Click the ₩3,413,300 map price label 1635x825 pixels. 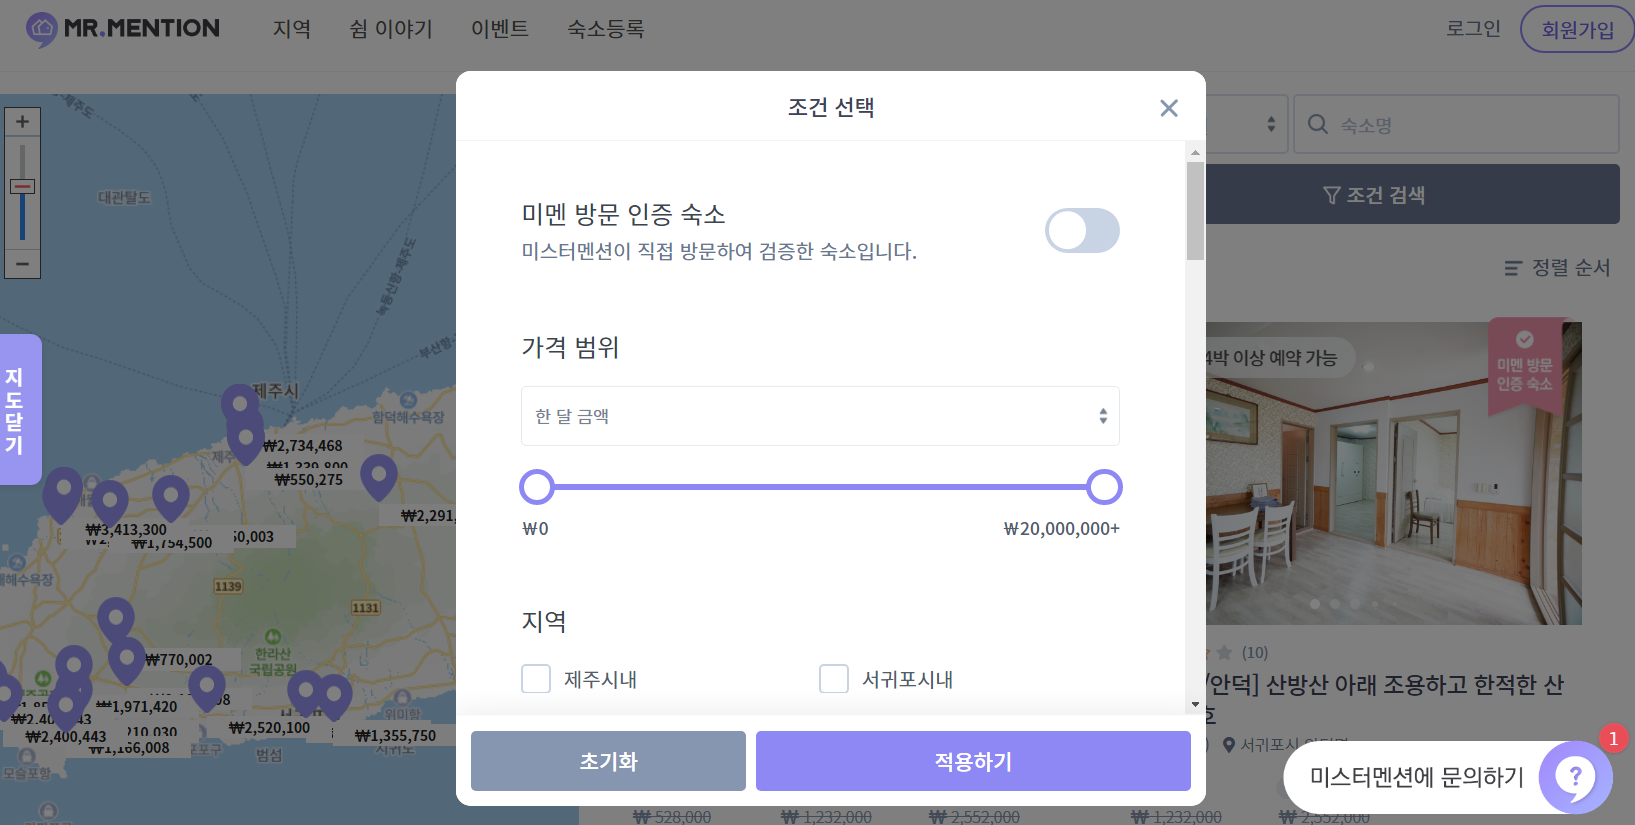127,530
